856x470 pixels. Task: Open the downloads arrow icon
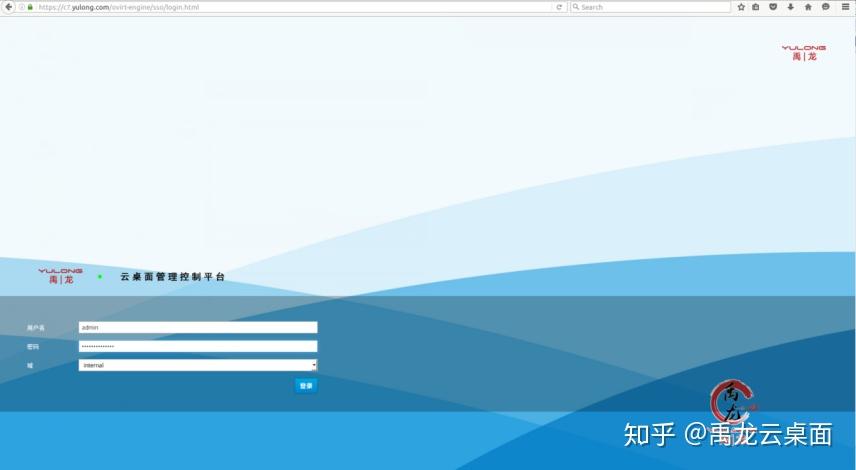(x=790, y=7)
